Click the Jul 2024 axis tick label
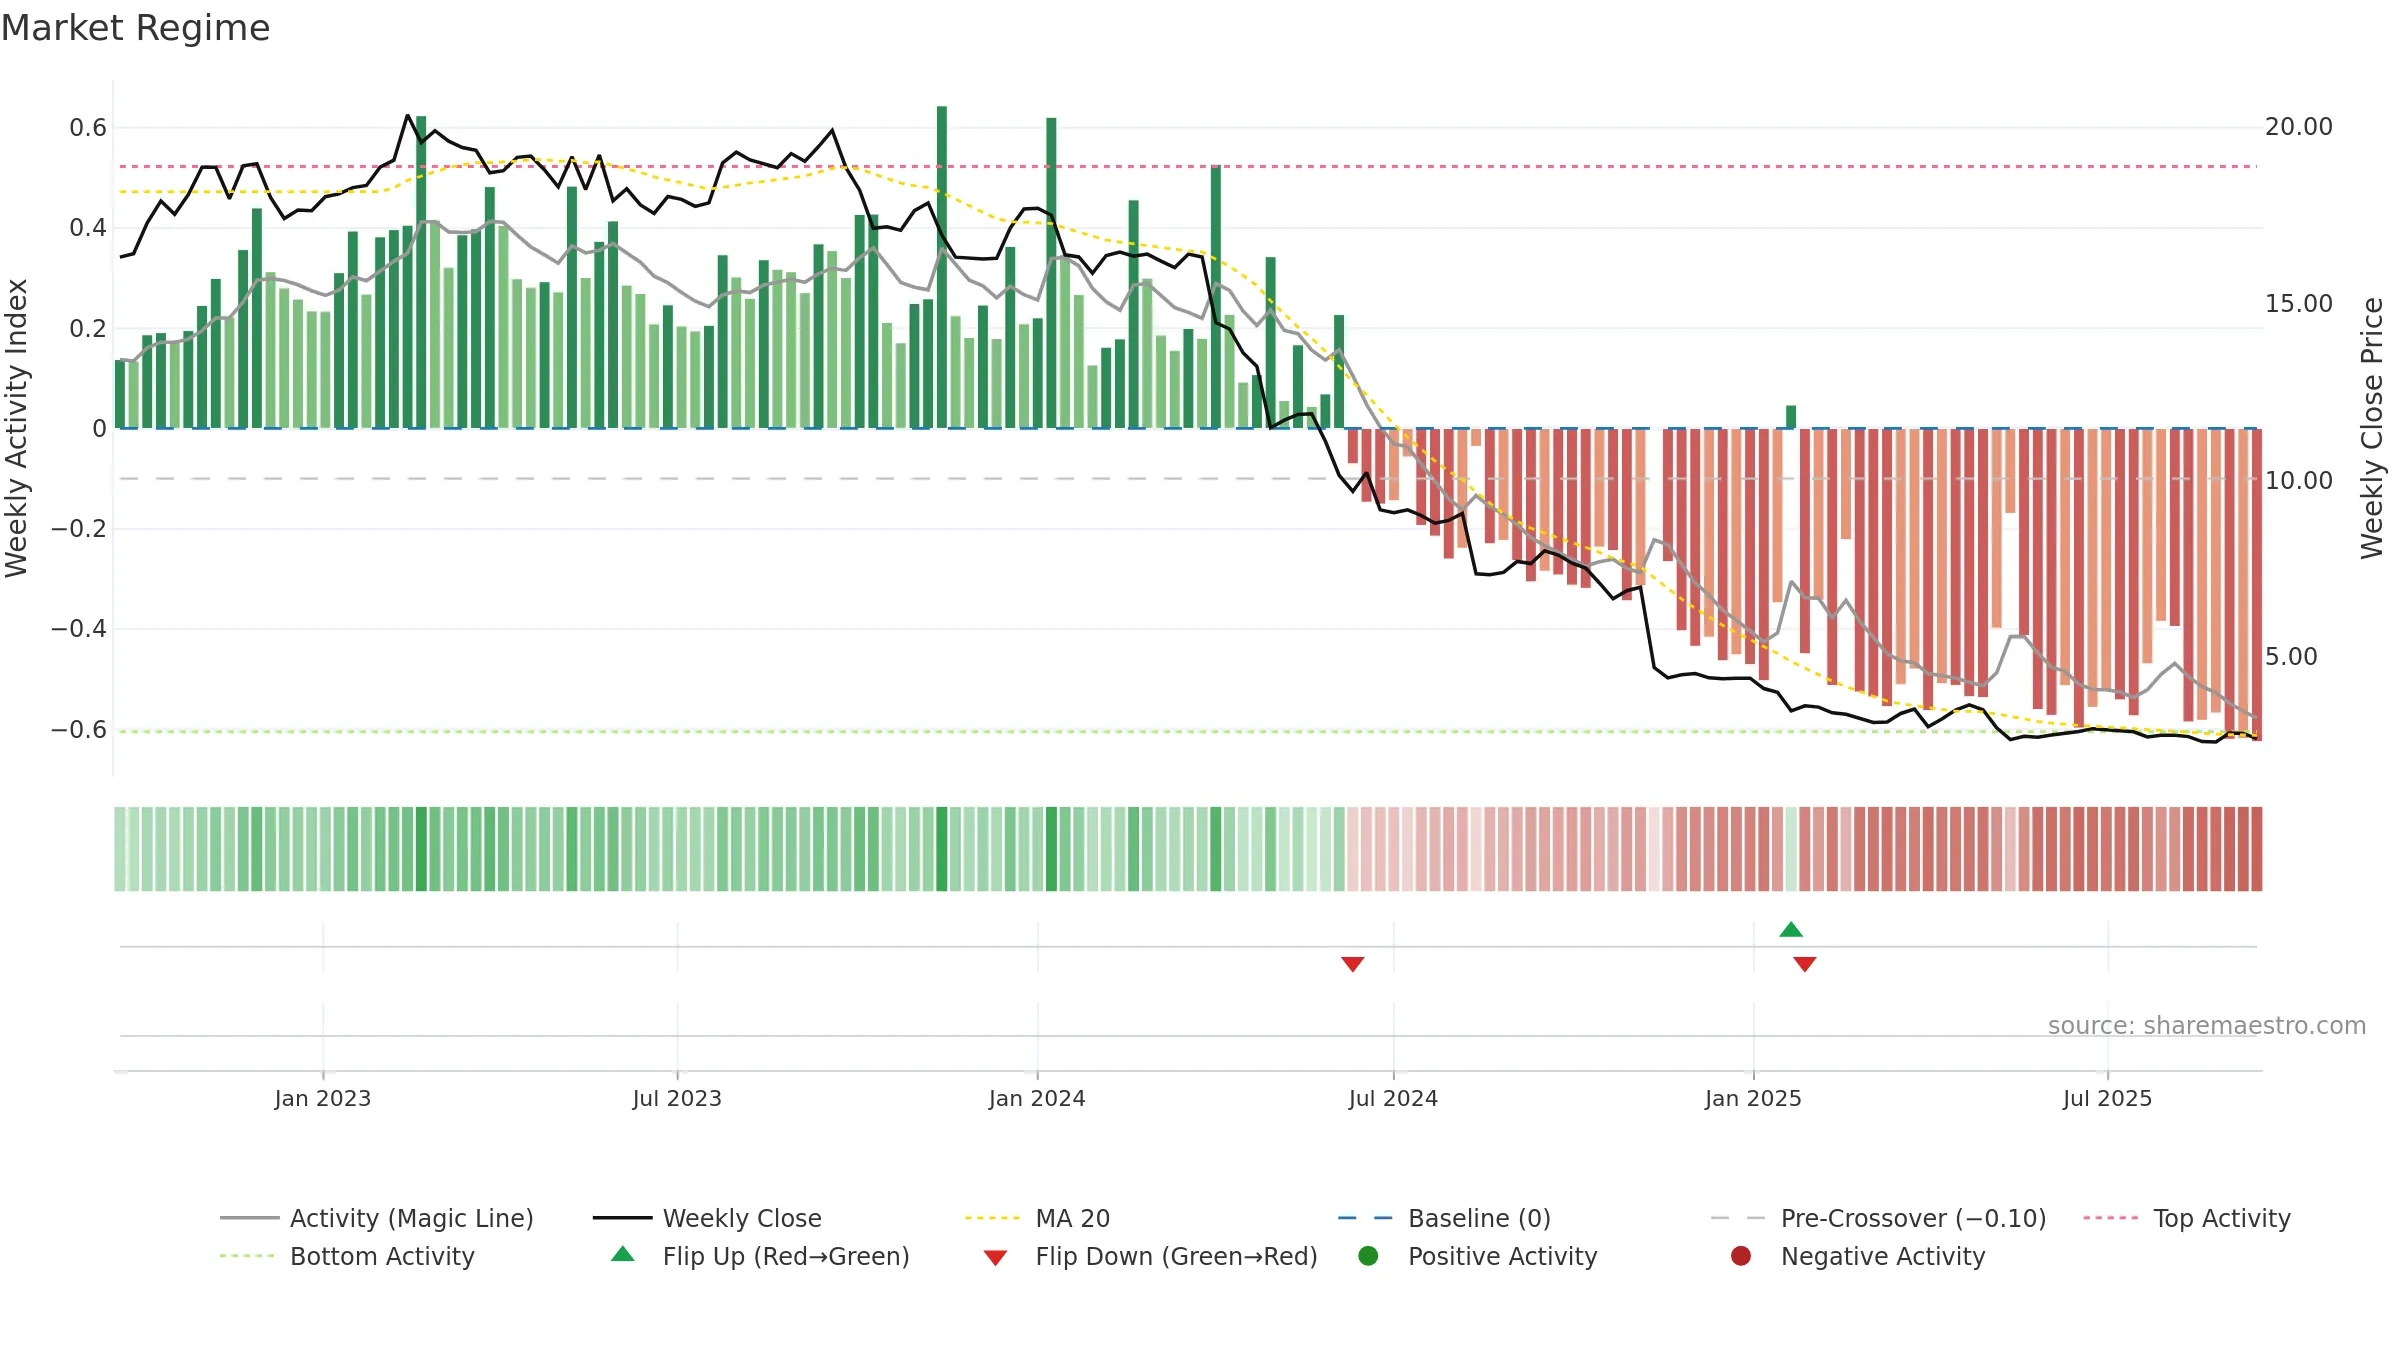Image resolution: width=2400 pixels, height=1350 pixels. click(x=1393, y=1098)
